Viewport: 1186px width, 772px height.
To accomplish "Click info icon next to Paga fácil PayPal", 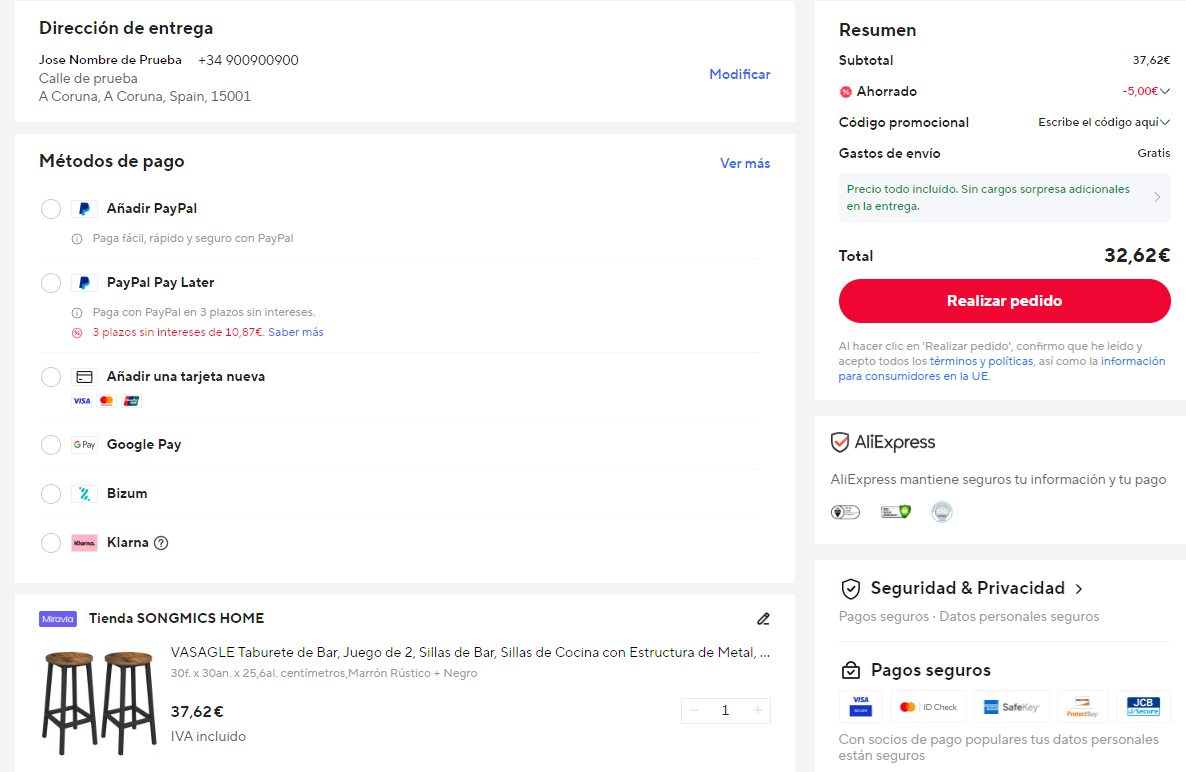I will pyautogui.click(x=76, y=239).
